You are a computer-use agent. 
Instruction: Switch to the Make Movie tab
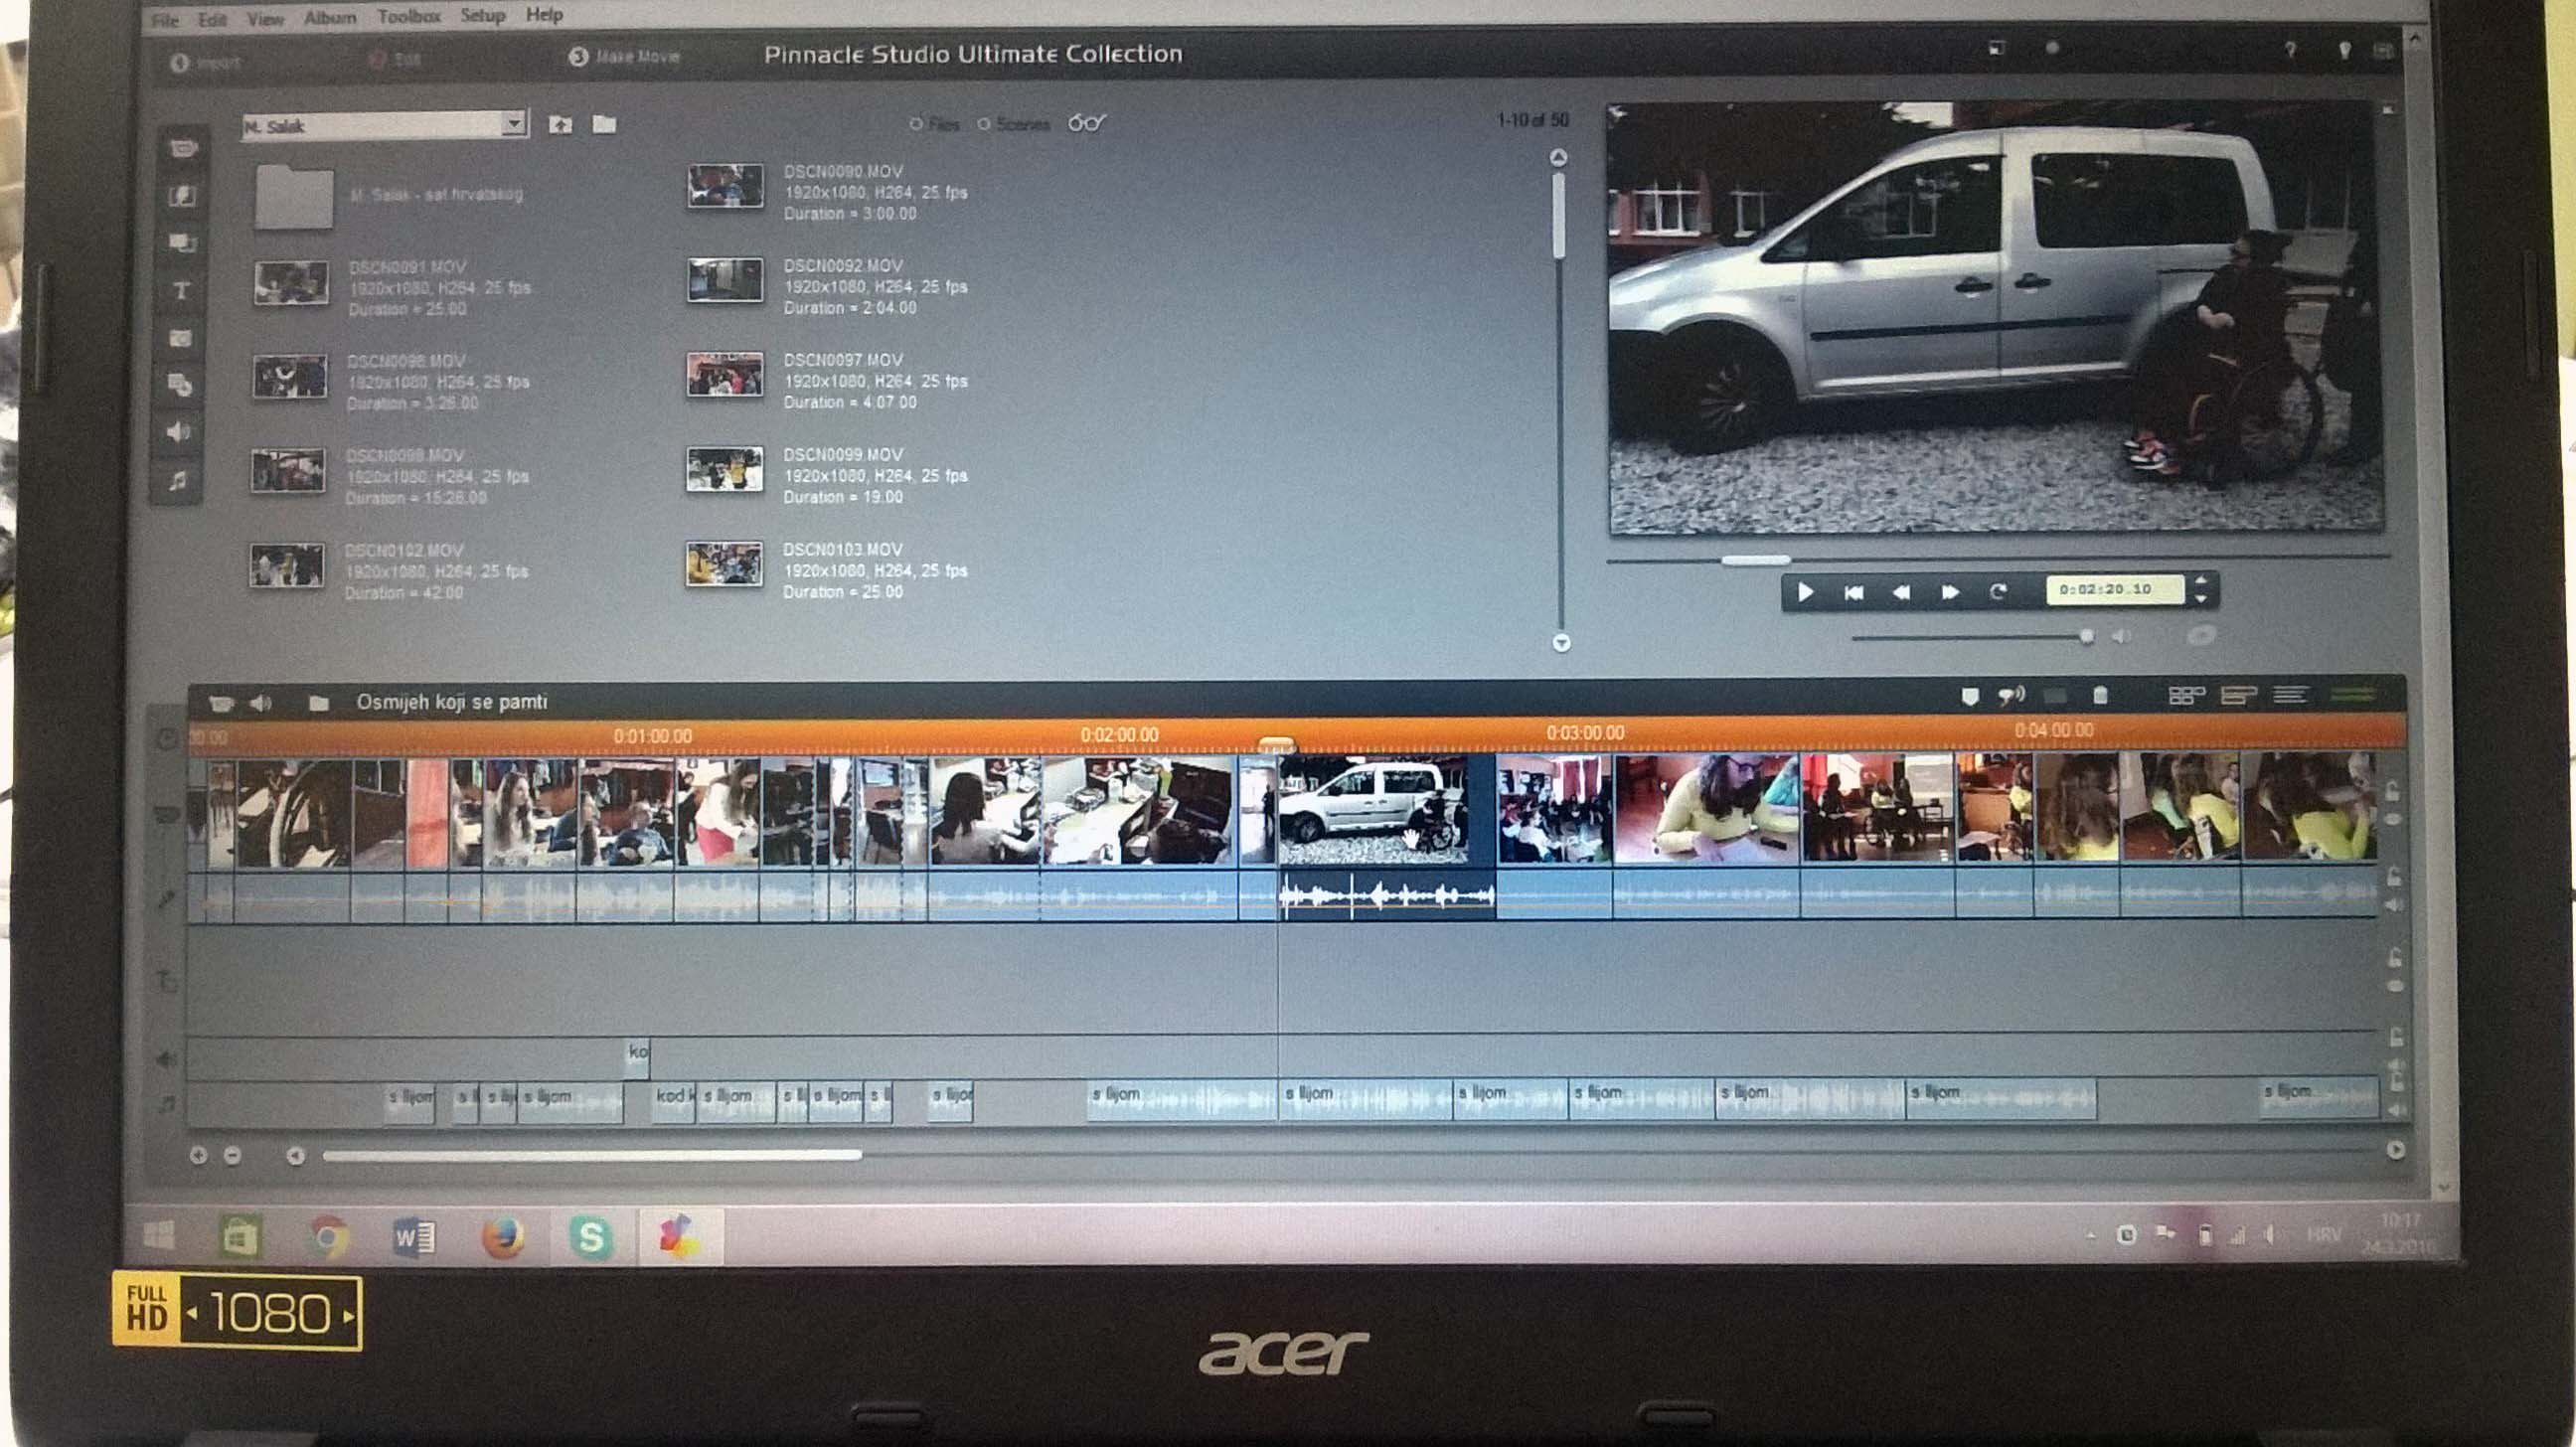pyautogui.click(x=625, y=57)
